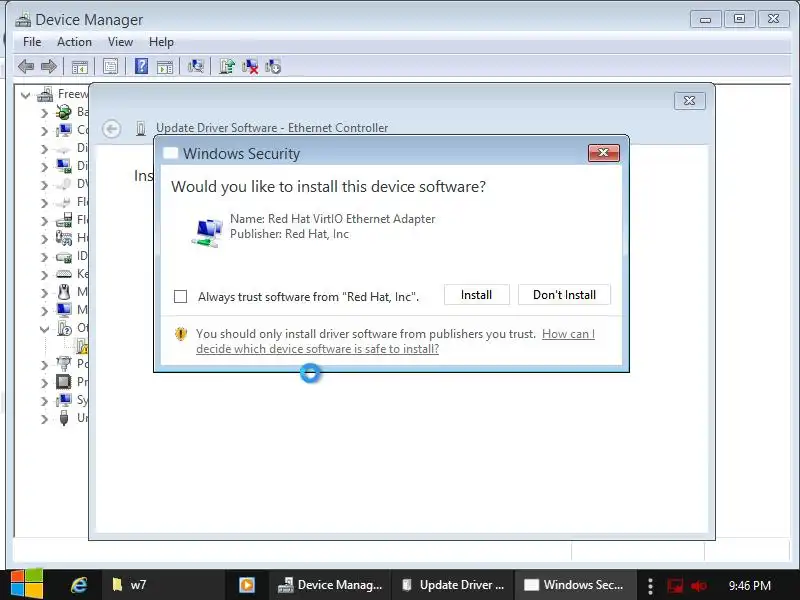Viewport: 800px width, 600px height.
Task: Expand the batteries (Ba) tree category
Action: coord(44,113)
